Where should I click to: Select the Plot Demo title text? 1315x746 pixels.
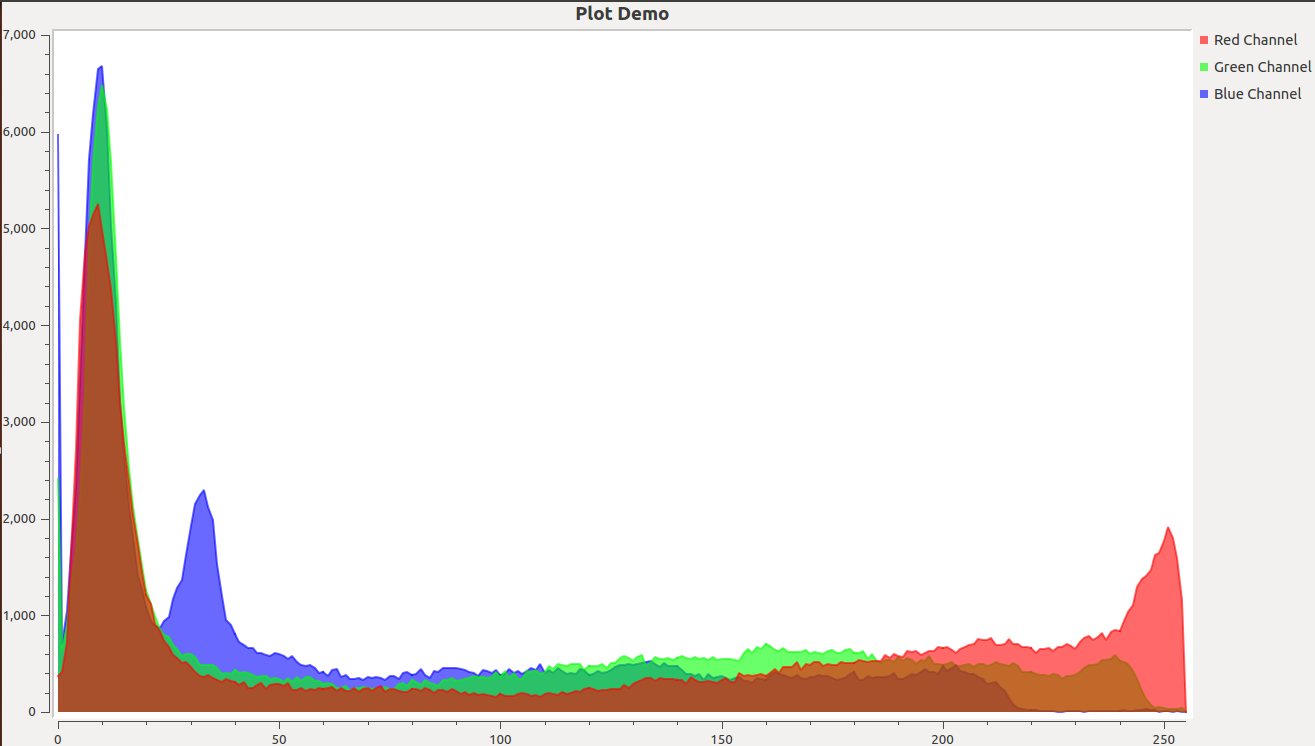pyautogui.click(x=622, y=13)
